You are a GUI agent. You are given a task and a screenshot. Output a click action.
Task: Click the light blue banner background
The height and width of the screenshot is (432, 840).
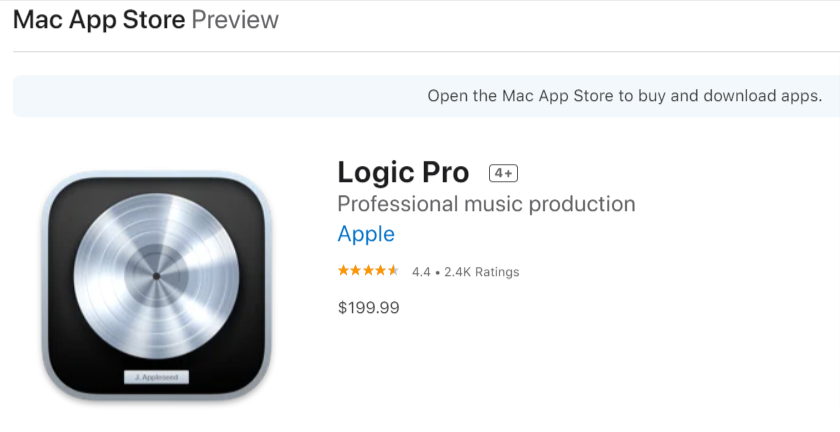pos(214,96)
